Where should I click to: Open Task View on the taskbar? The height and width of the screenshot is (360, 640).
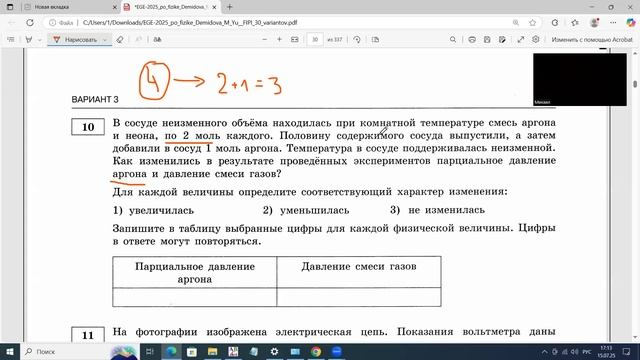(x=149, y=351)
